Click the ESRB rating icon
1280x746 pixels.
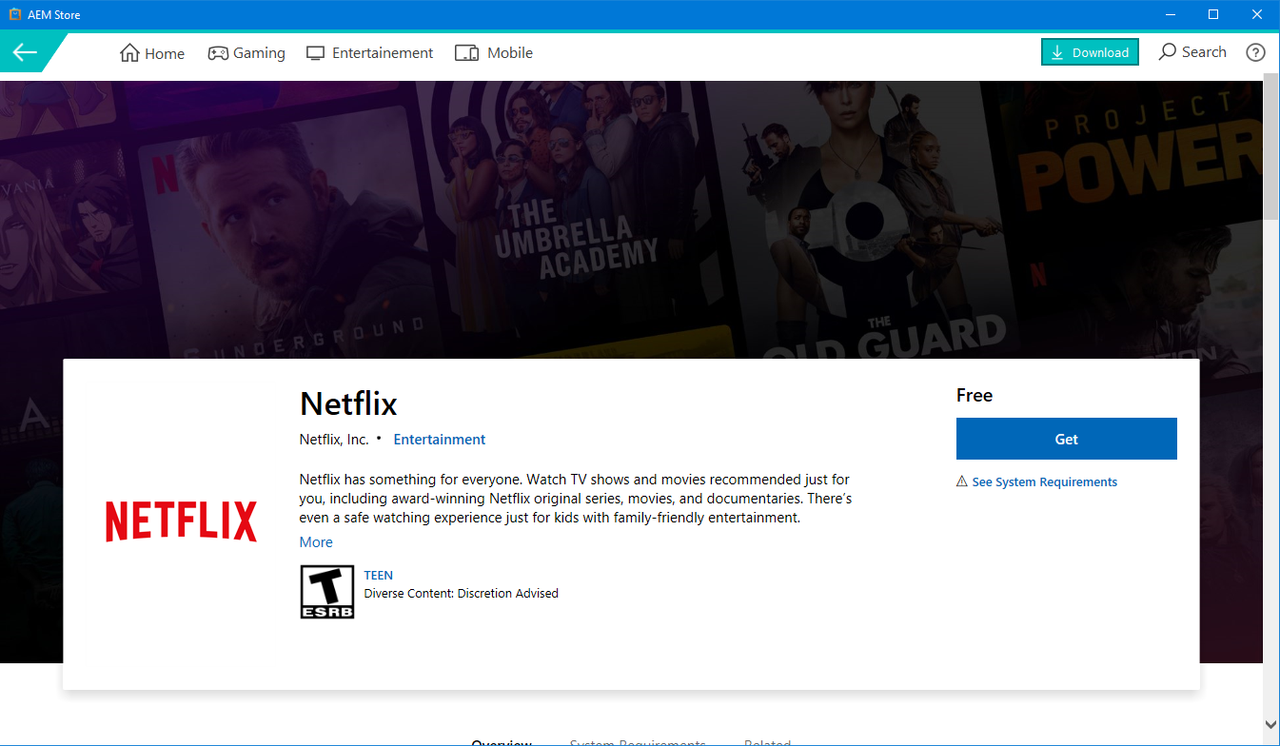pos(327,592)
